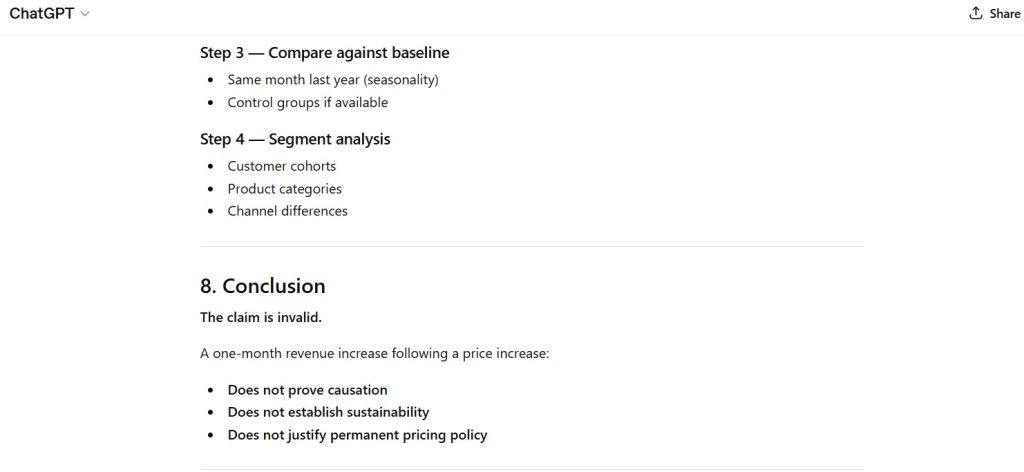Click the "A one-month revenue increase" sentence
The width and height of the screenshot is (1024, 472).
coord(374,354)
